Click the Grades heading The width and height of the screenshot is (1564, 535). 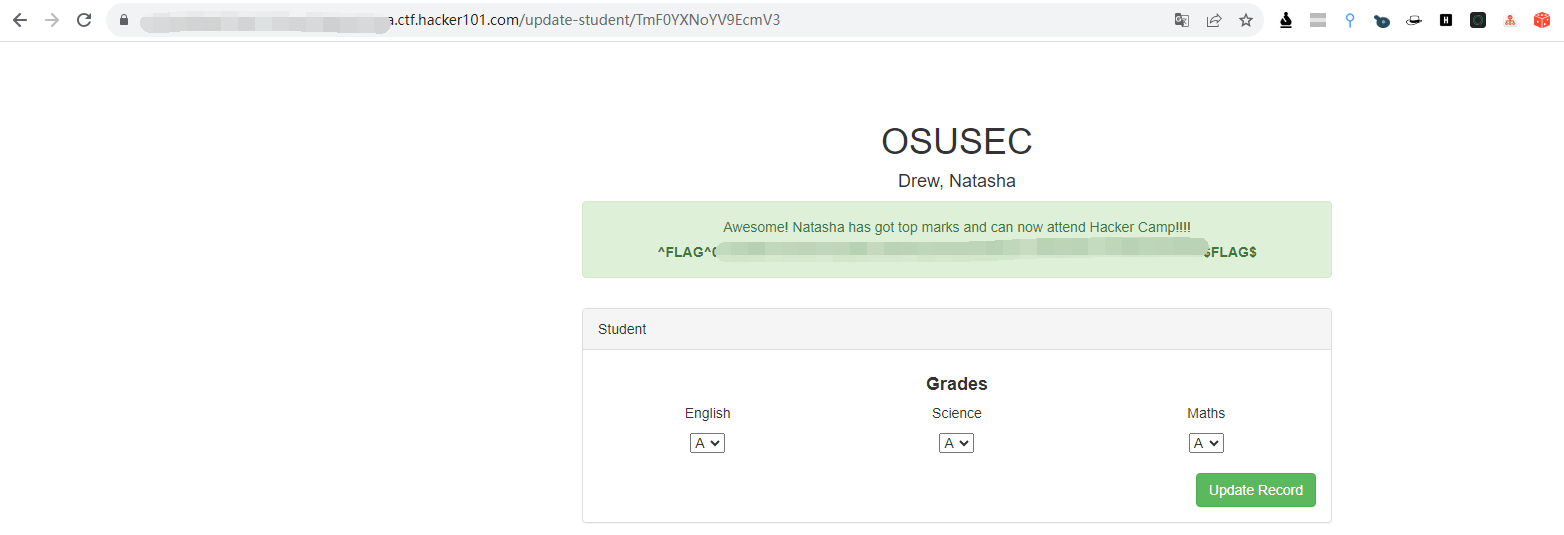click(957, 384)
